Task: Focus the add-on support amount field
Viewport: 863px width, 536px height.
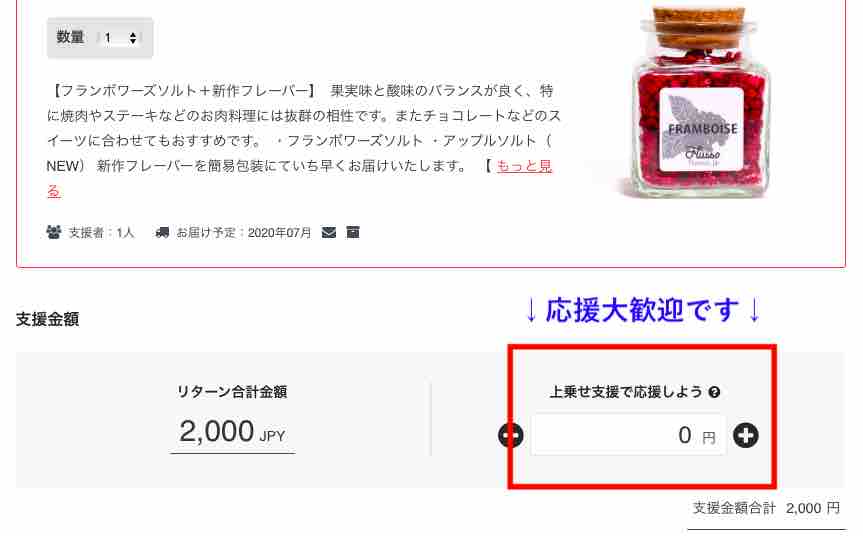Action: pos(628,435)
